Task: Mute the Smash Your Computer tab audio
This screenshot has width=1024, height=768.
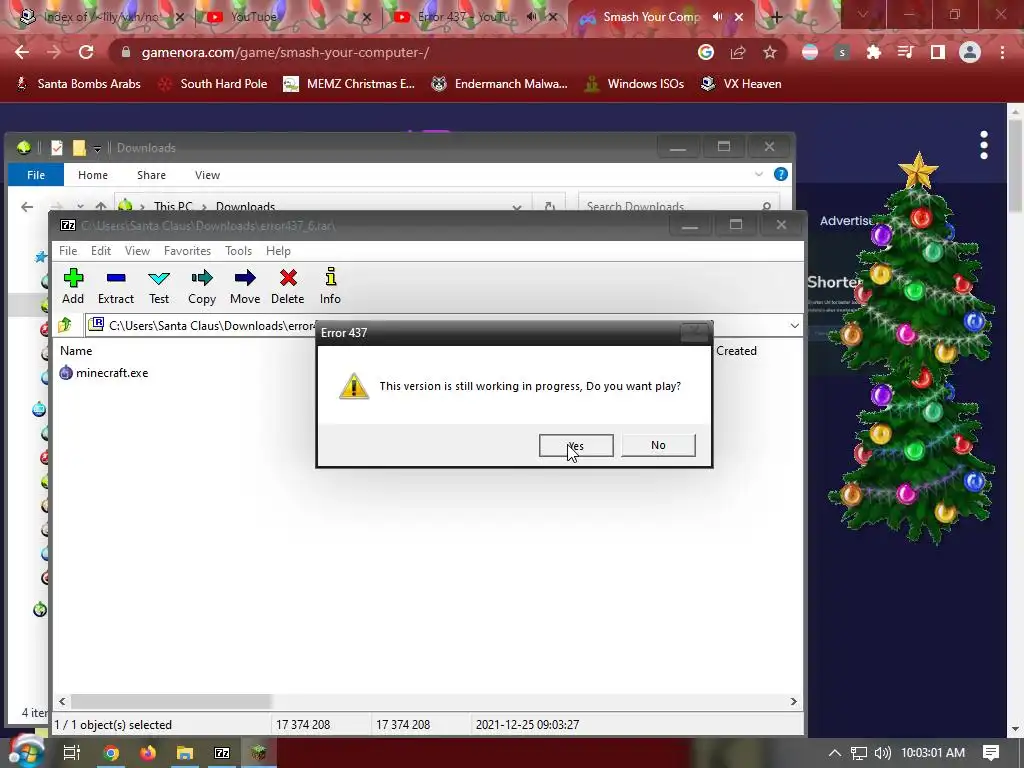Action: pyautogui.click(x=718, y=17)
